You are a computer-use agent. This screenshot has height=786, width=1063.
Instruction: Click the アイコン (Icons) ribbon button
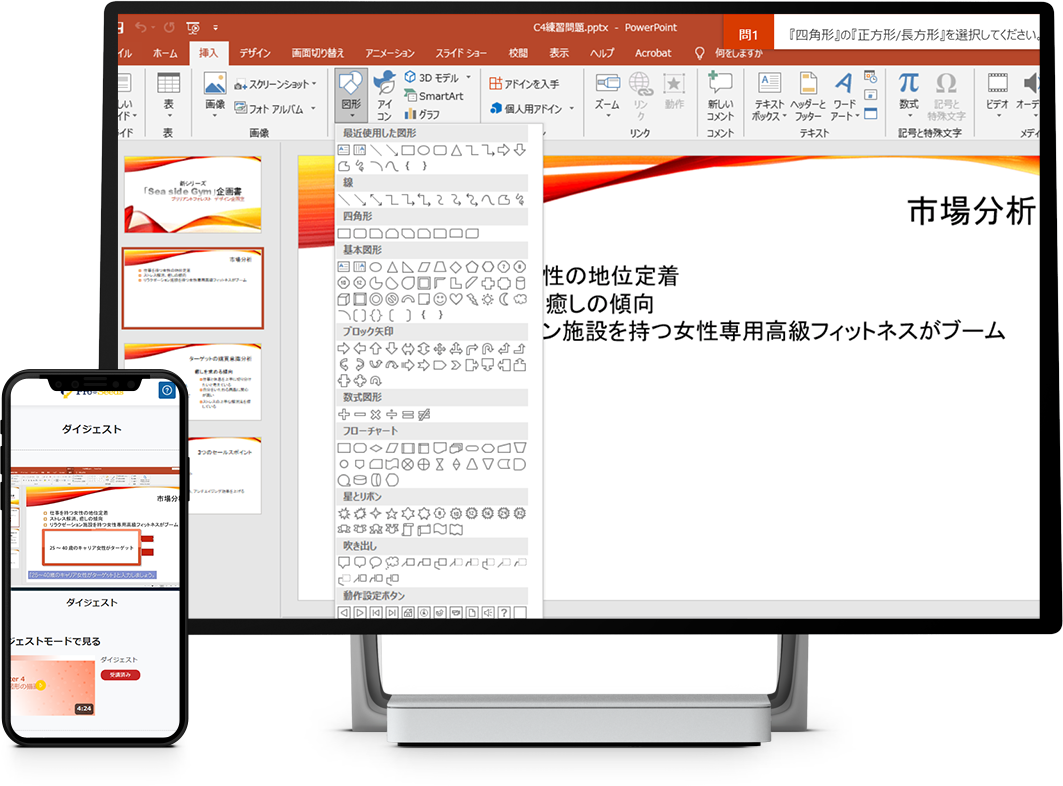tap(384, 96)
